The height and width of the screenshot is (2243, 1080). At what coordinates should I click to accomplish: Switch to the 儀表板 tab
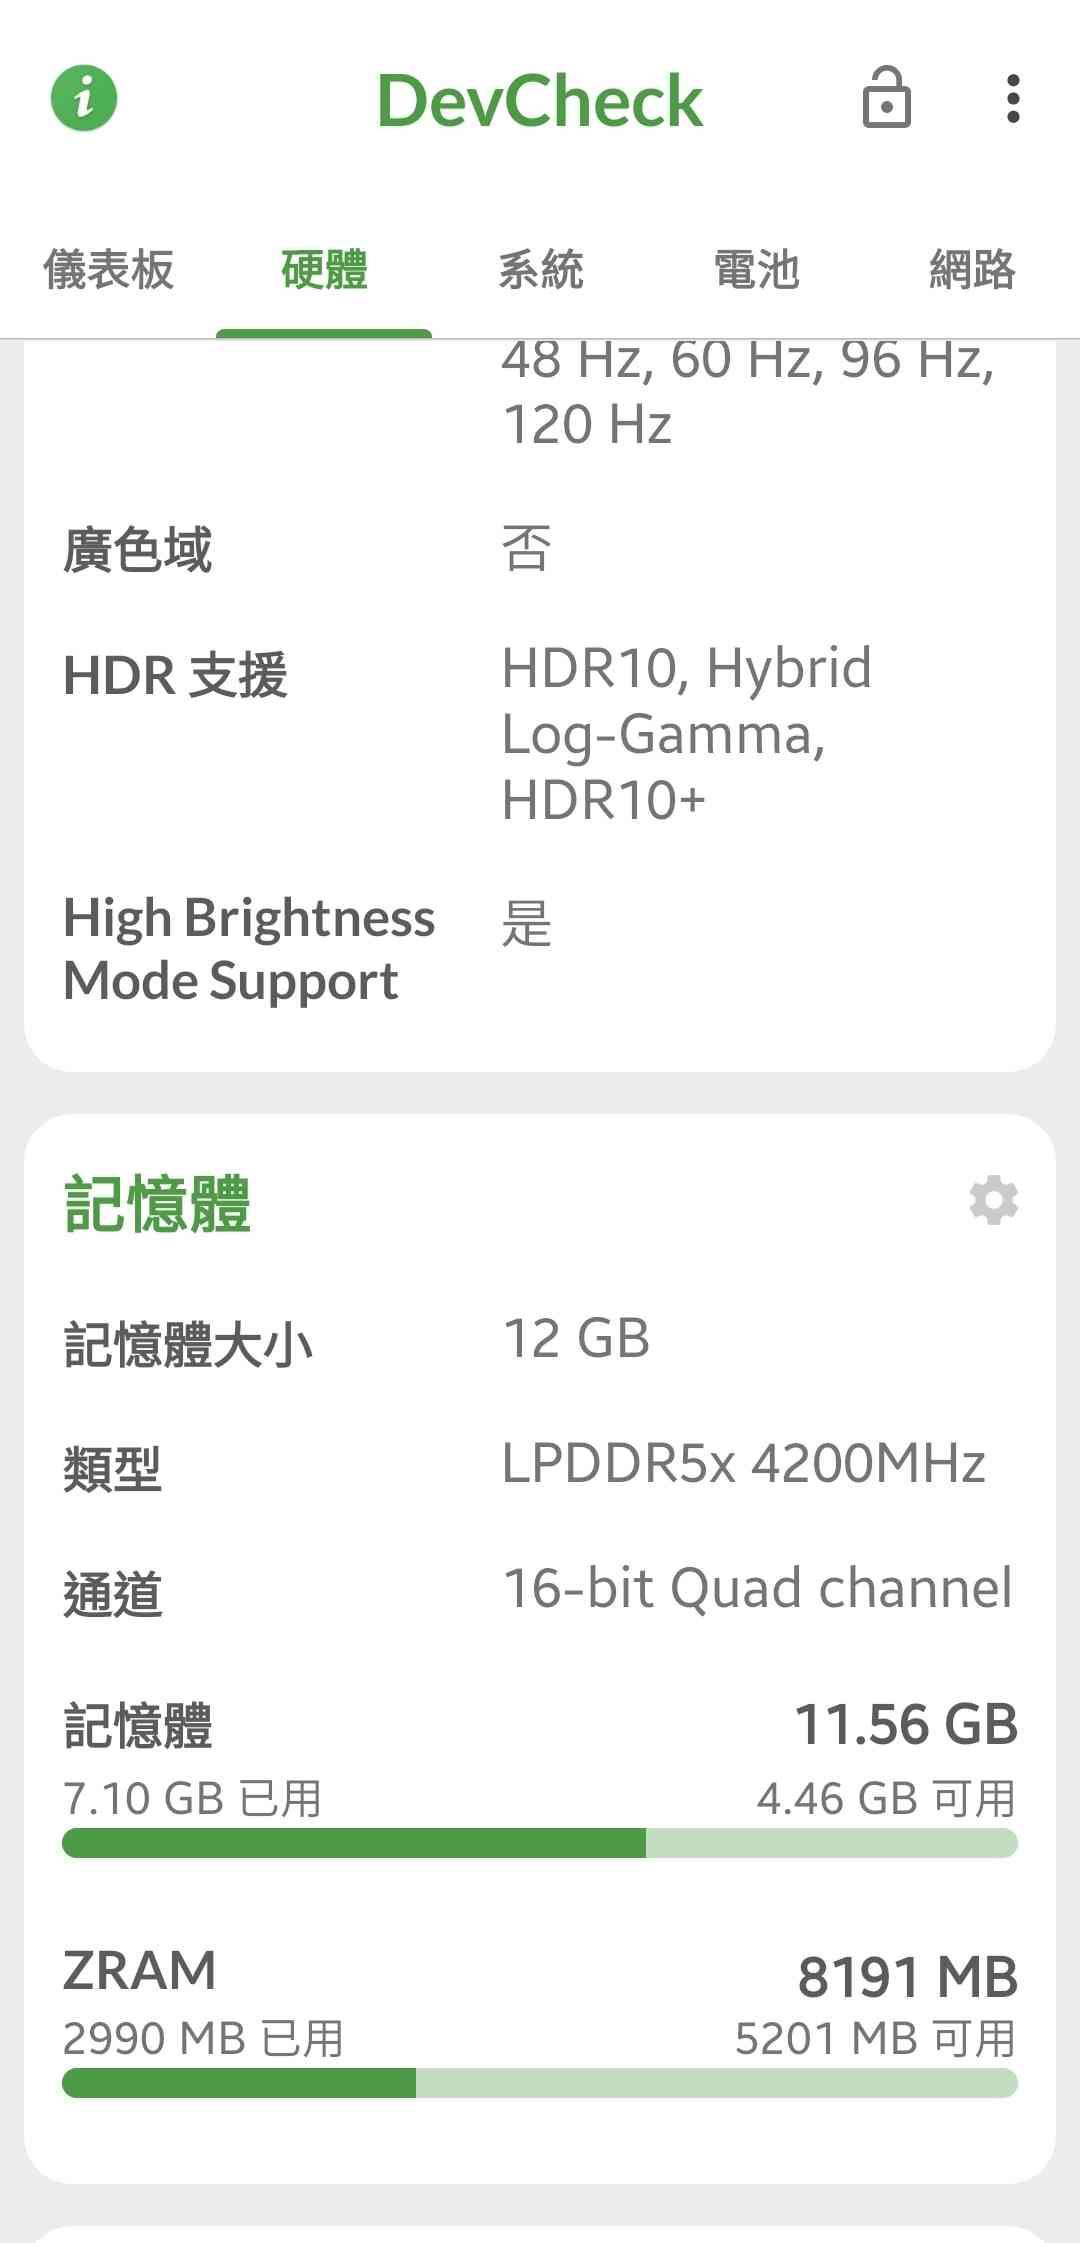pos(108,270)
